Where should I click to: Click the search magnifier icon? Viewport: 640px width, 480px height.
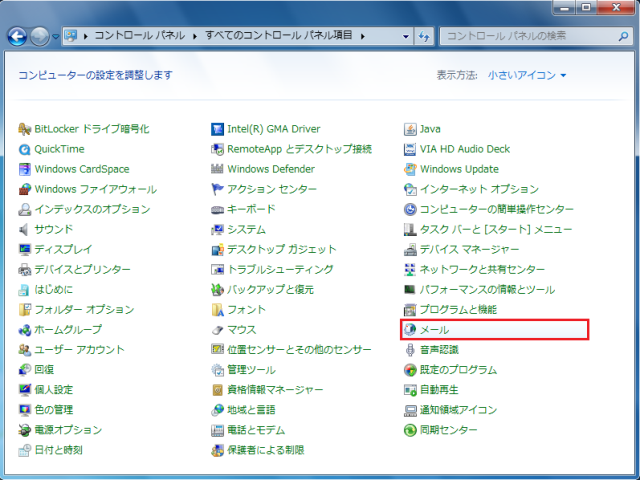(623, 36)
